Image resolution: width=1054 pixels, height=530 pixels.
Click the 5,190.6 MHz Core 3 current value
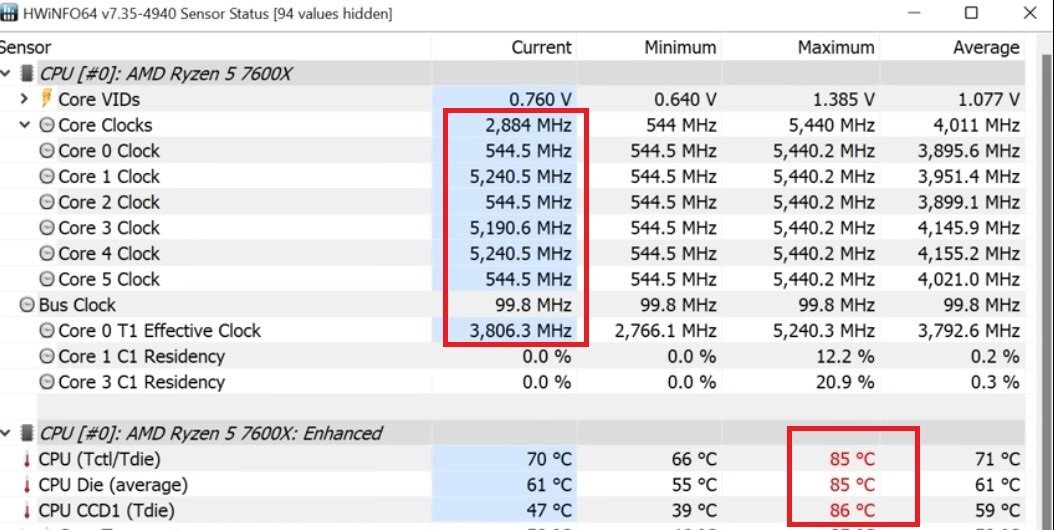(521, 228)
